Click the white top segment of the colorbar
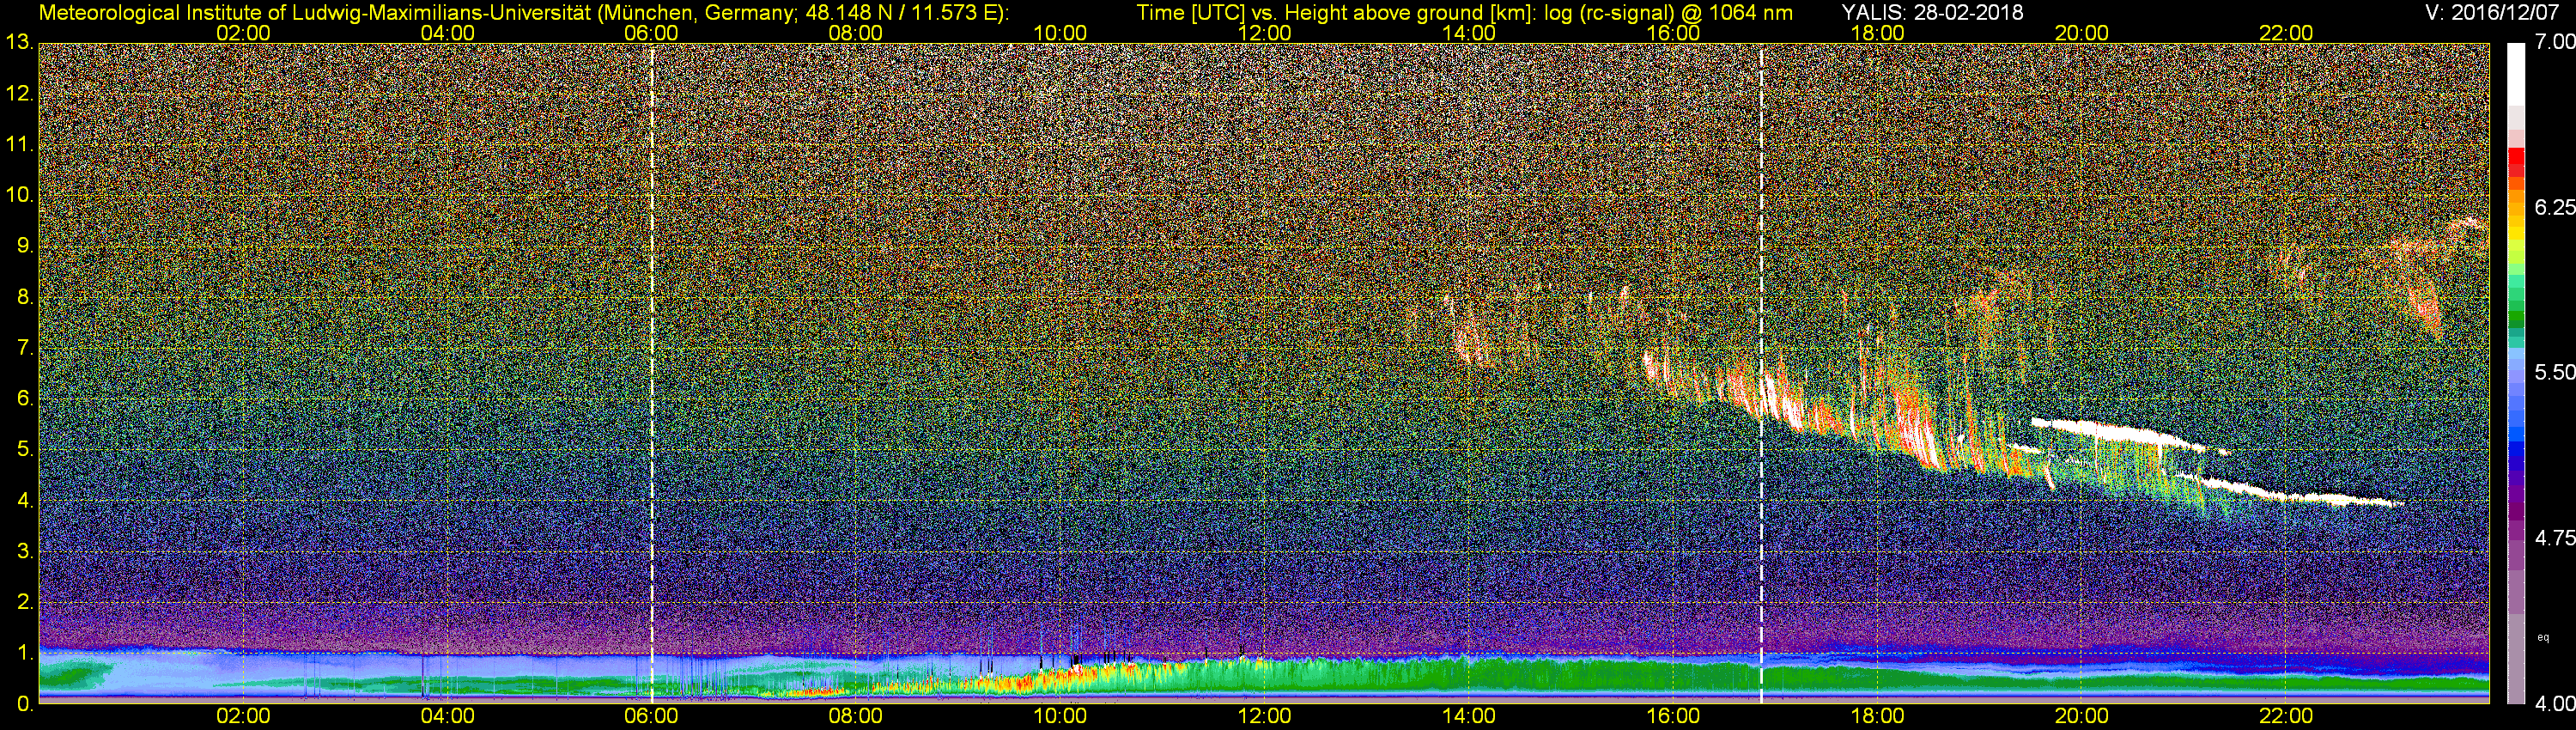Image resolution: width=2576 pixels, height=730 pixels. coord(2517,72)
